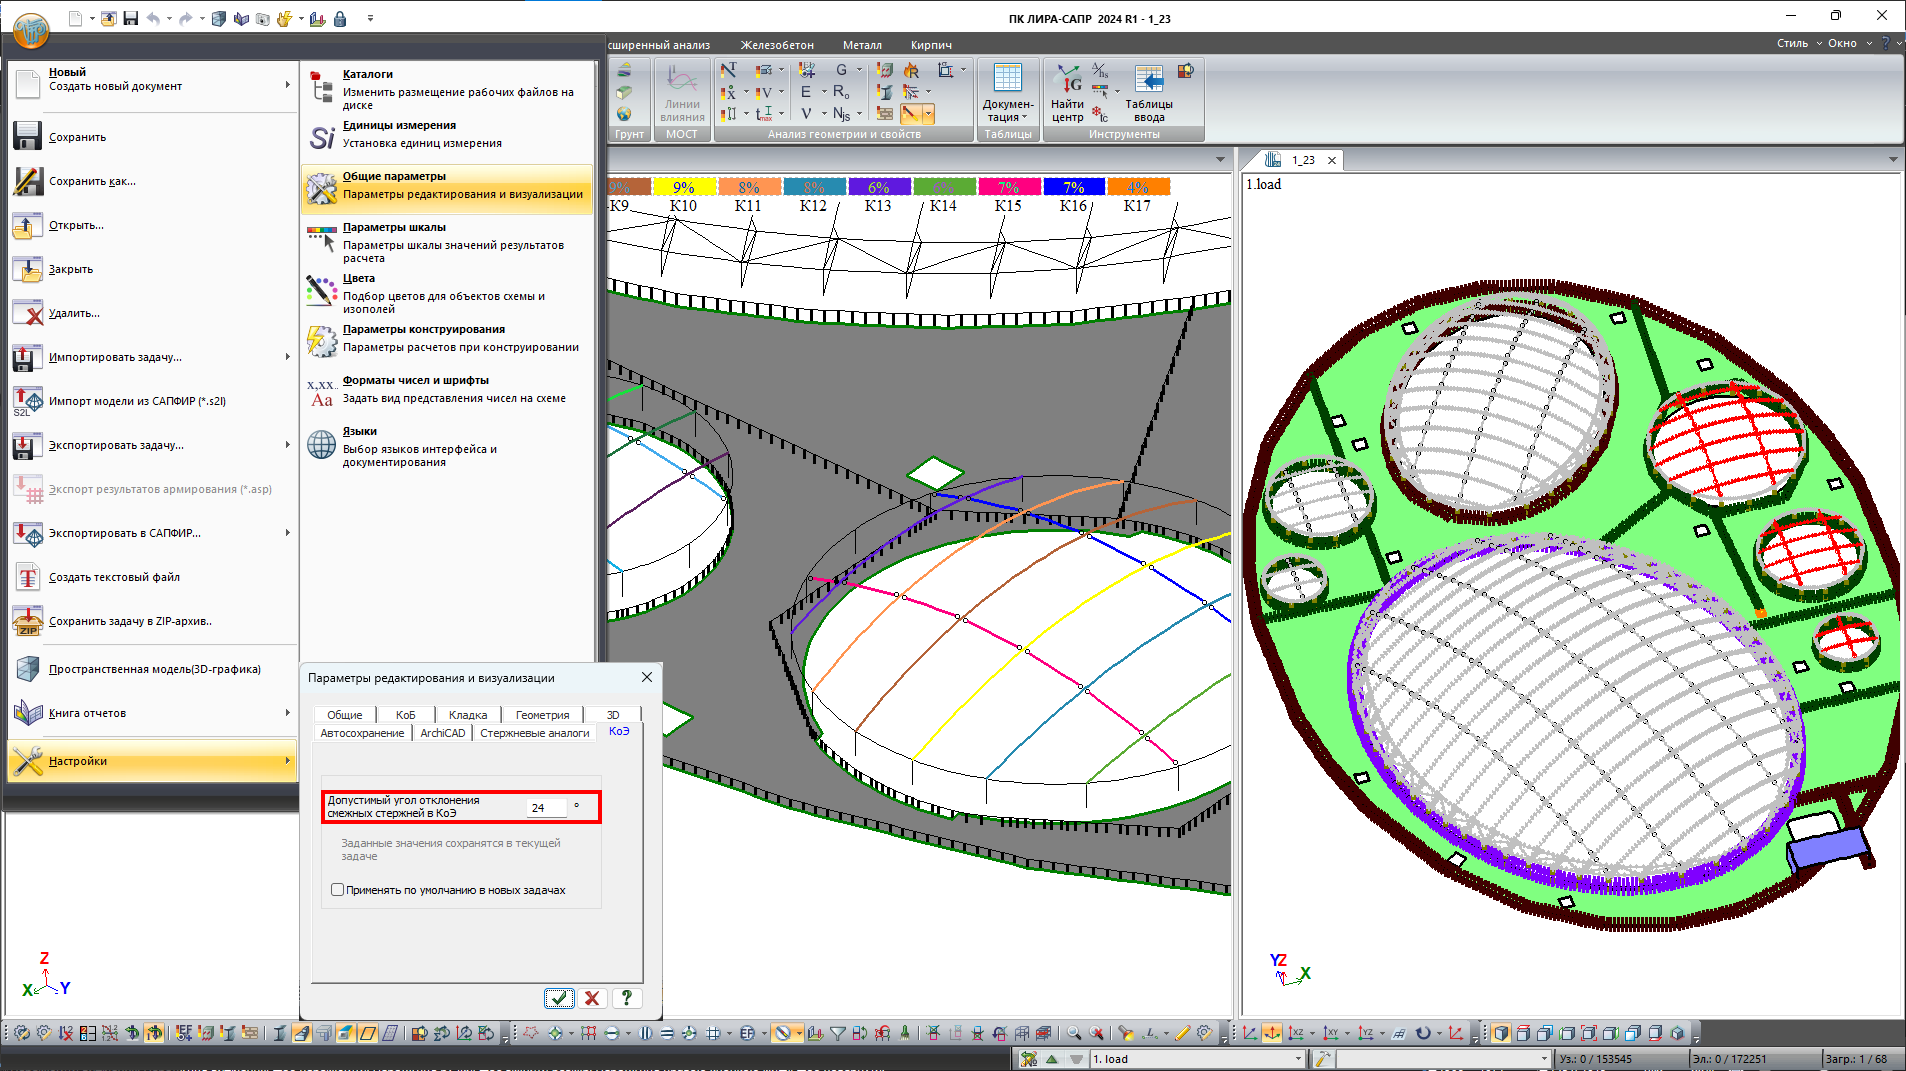Open Пространственная модель (3D-графика)
This screenshot has width=1906, height=1071.
(x=154, y=669)
